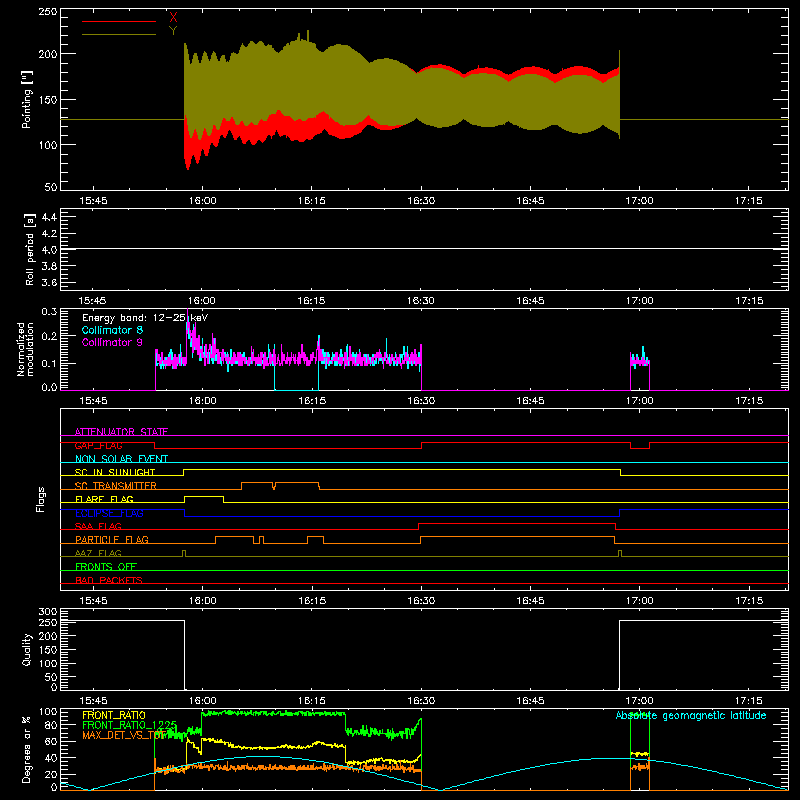Click the Collimator 8 legend entry
The image size is (800, 800).
pyautogui.click(x=112, y=330)
